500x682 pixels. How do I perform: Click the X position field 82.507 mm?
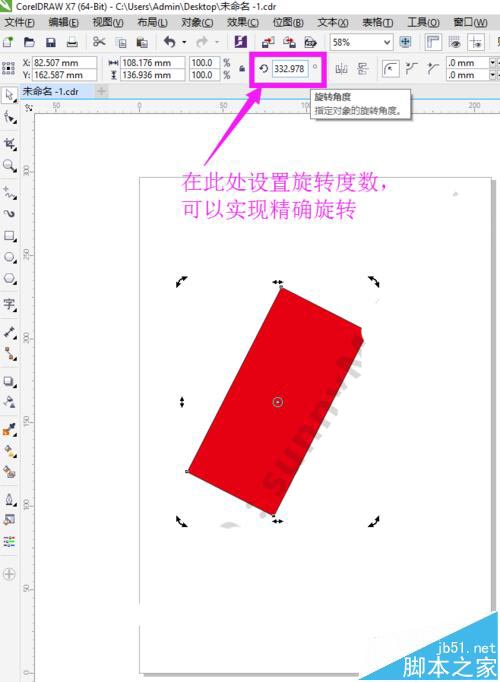(65, 63)
